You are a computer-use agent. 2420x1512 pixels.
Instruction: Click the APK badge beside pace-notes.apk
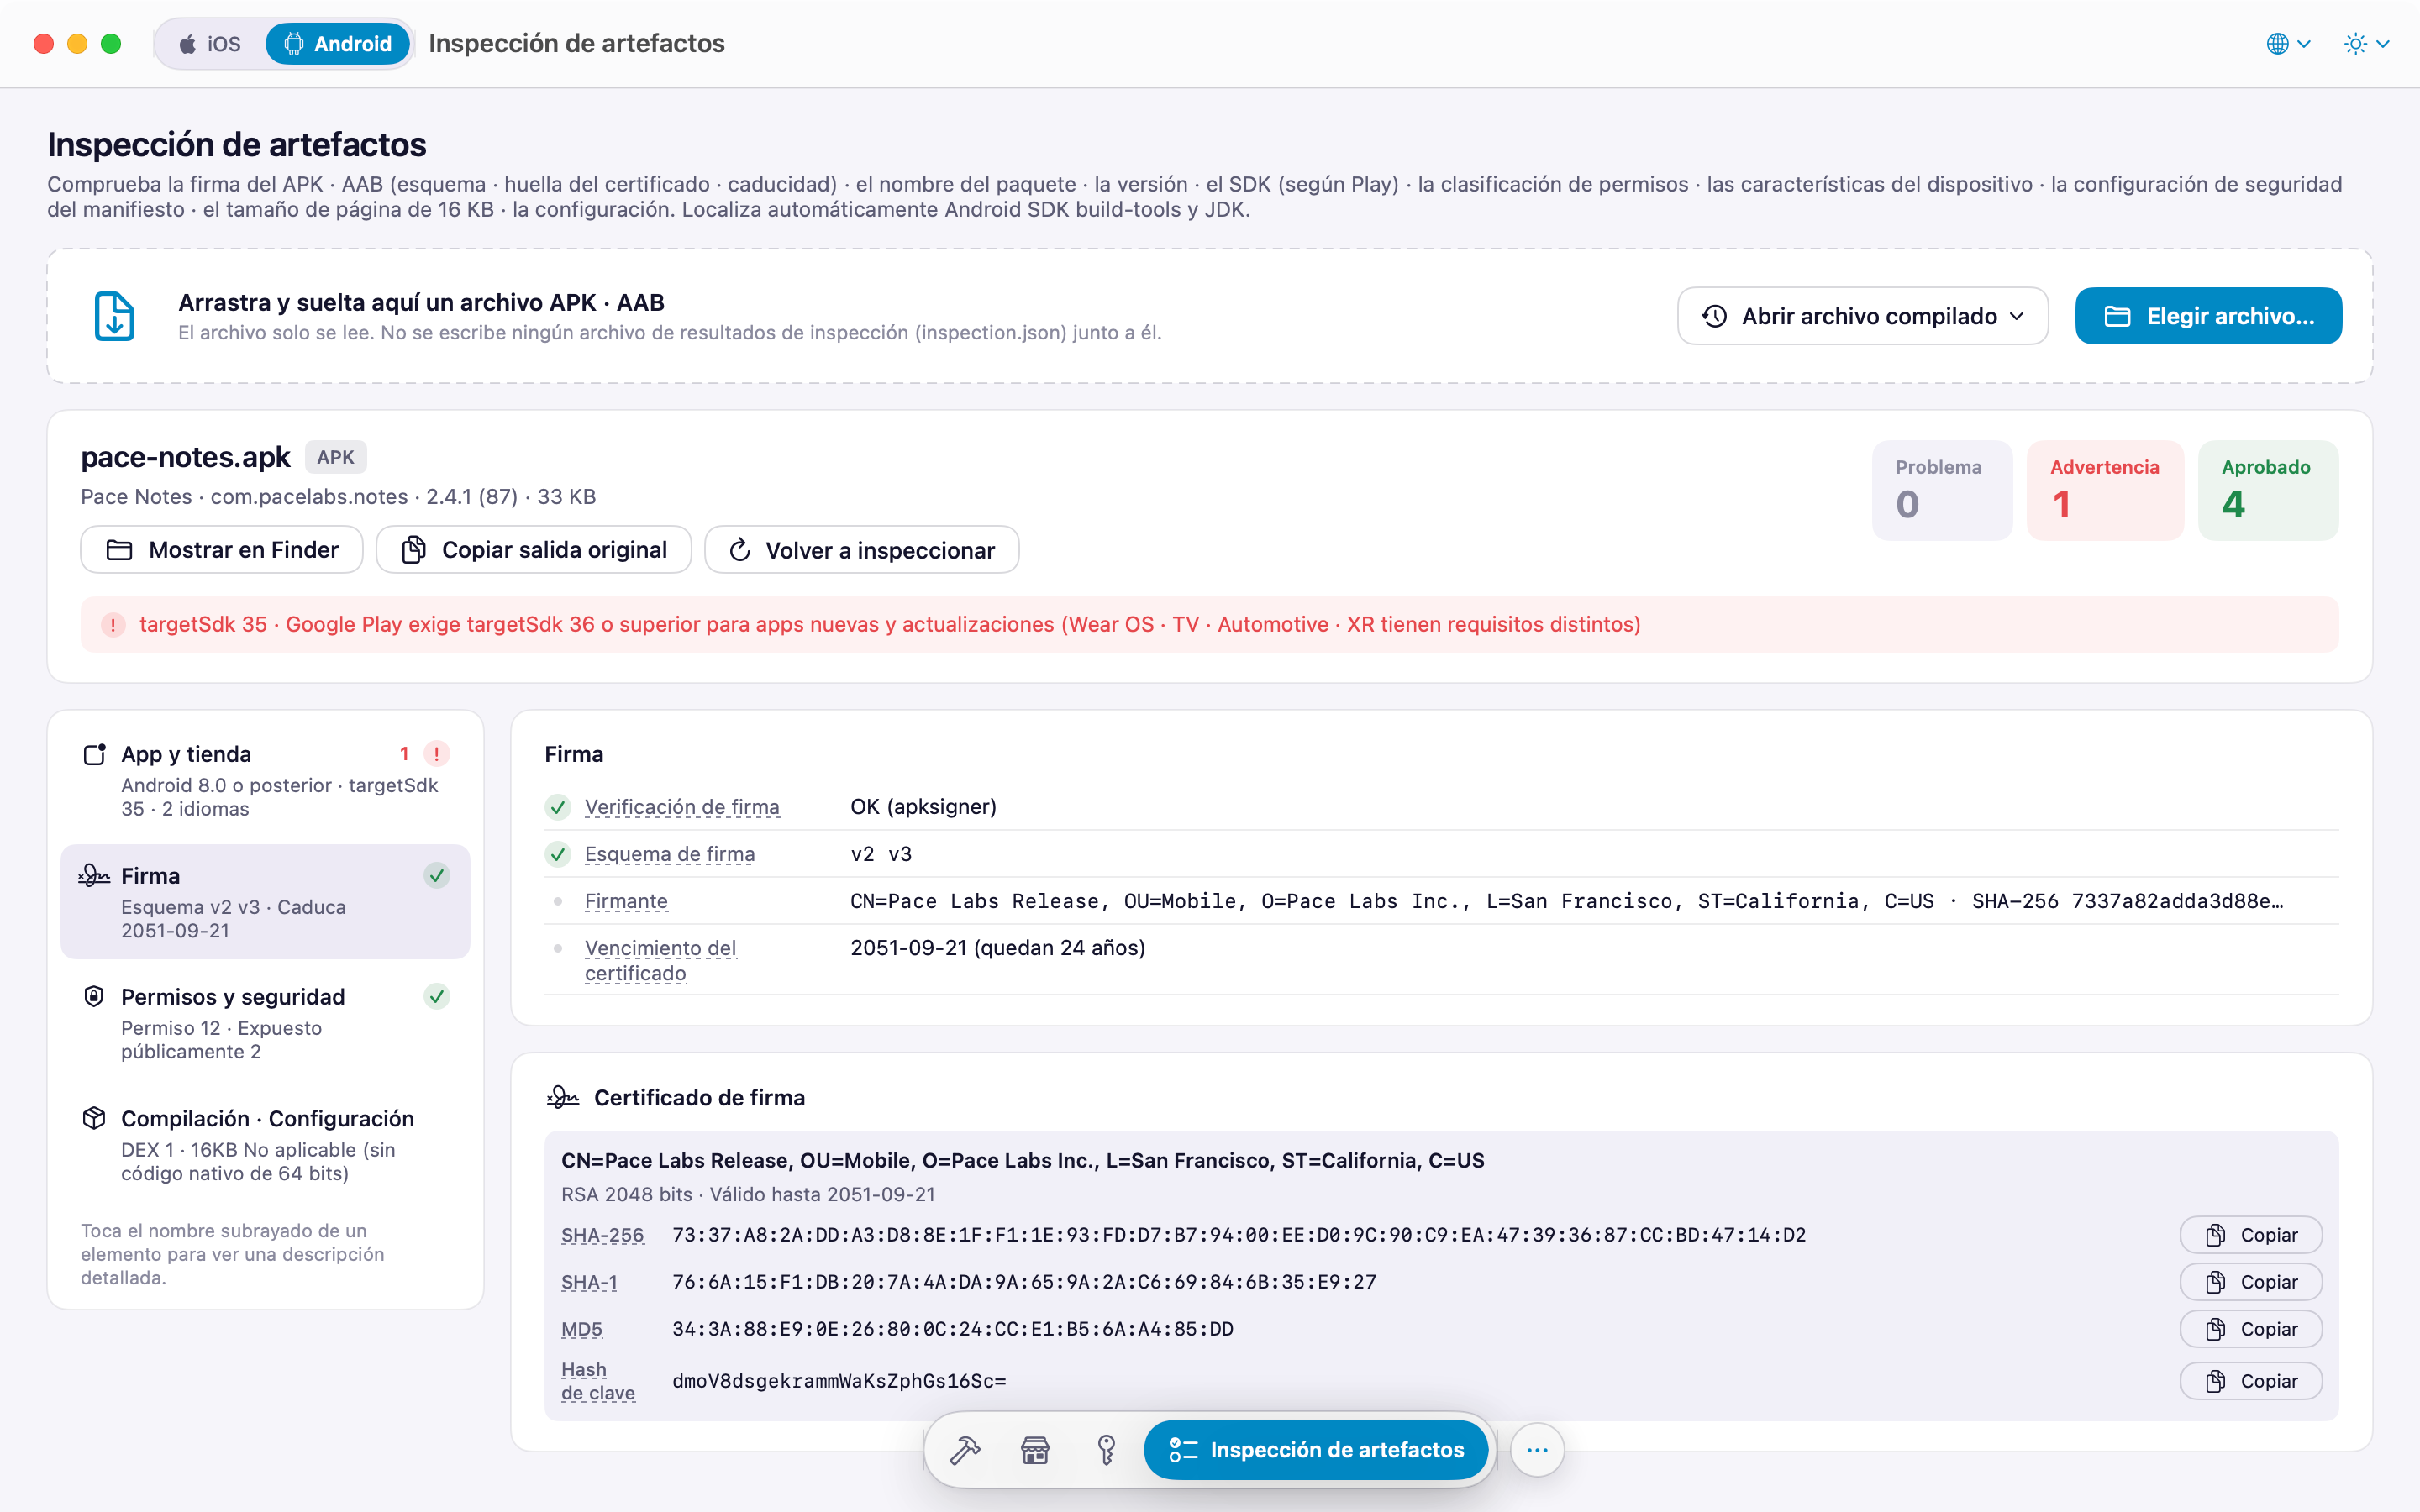tap(336, 457)
